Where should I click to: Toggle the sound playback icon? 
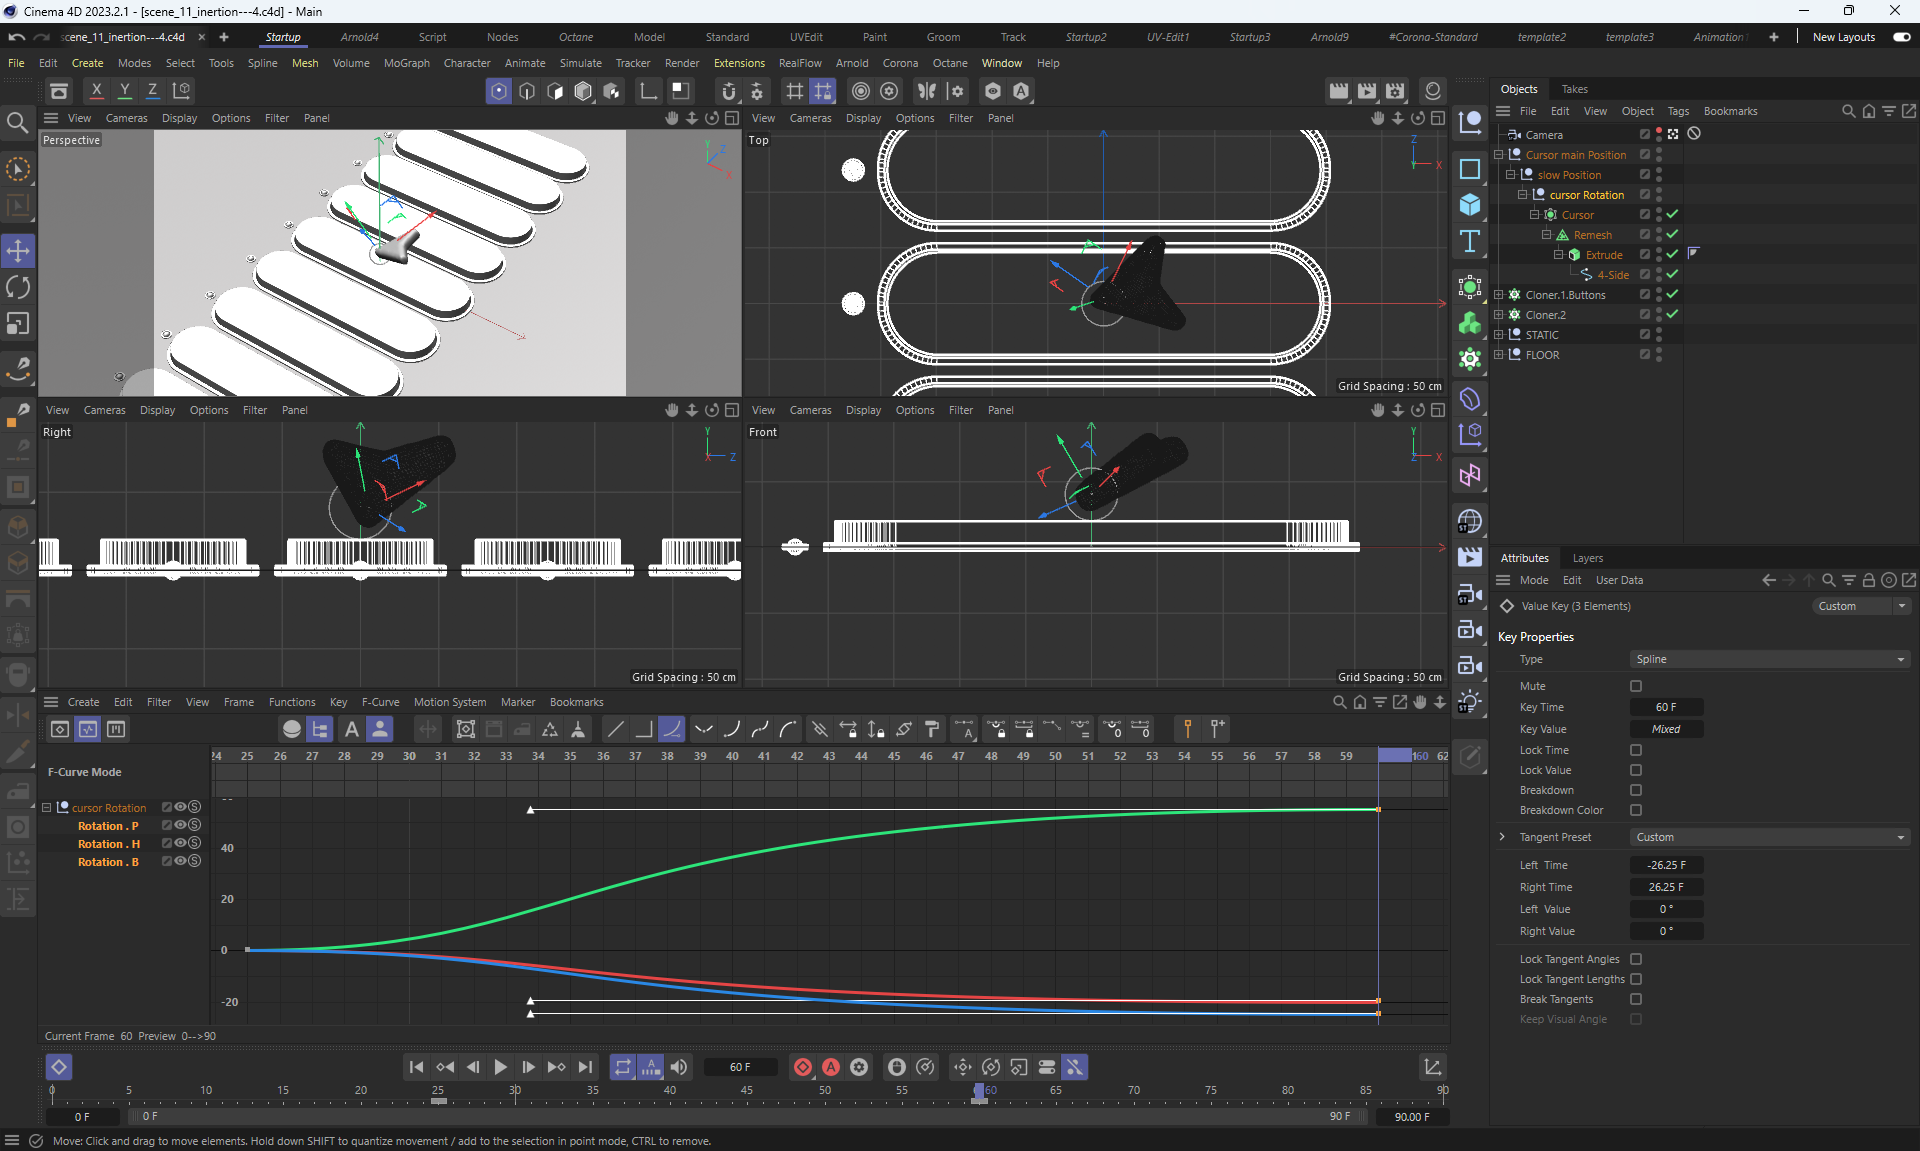pyautogui.click(x=679, y=1067)
